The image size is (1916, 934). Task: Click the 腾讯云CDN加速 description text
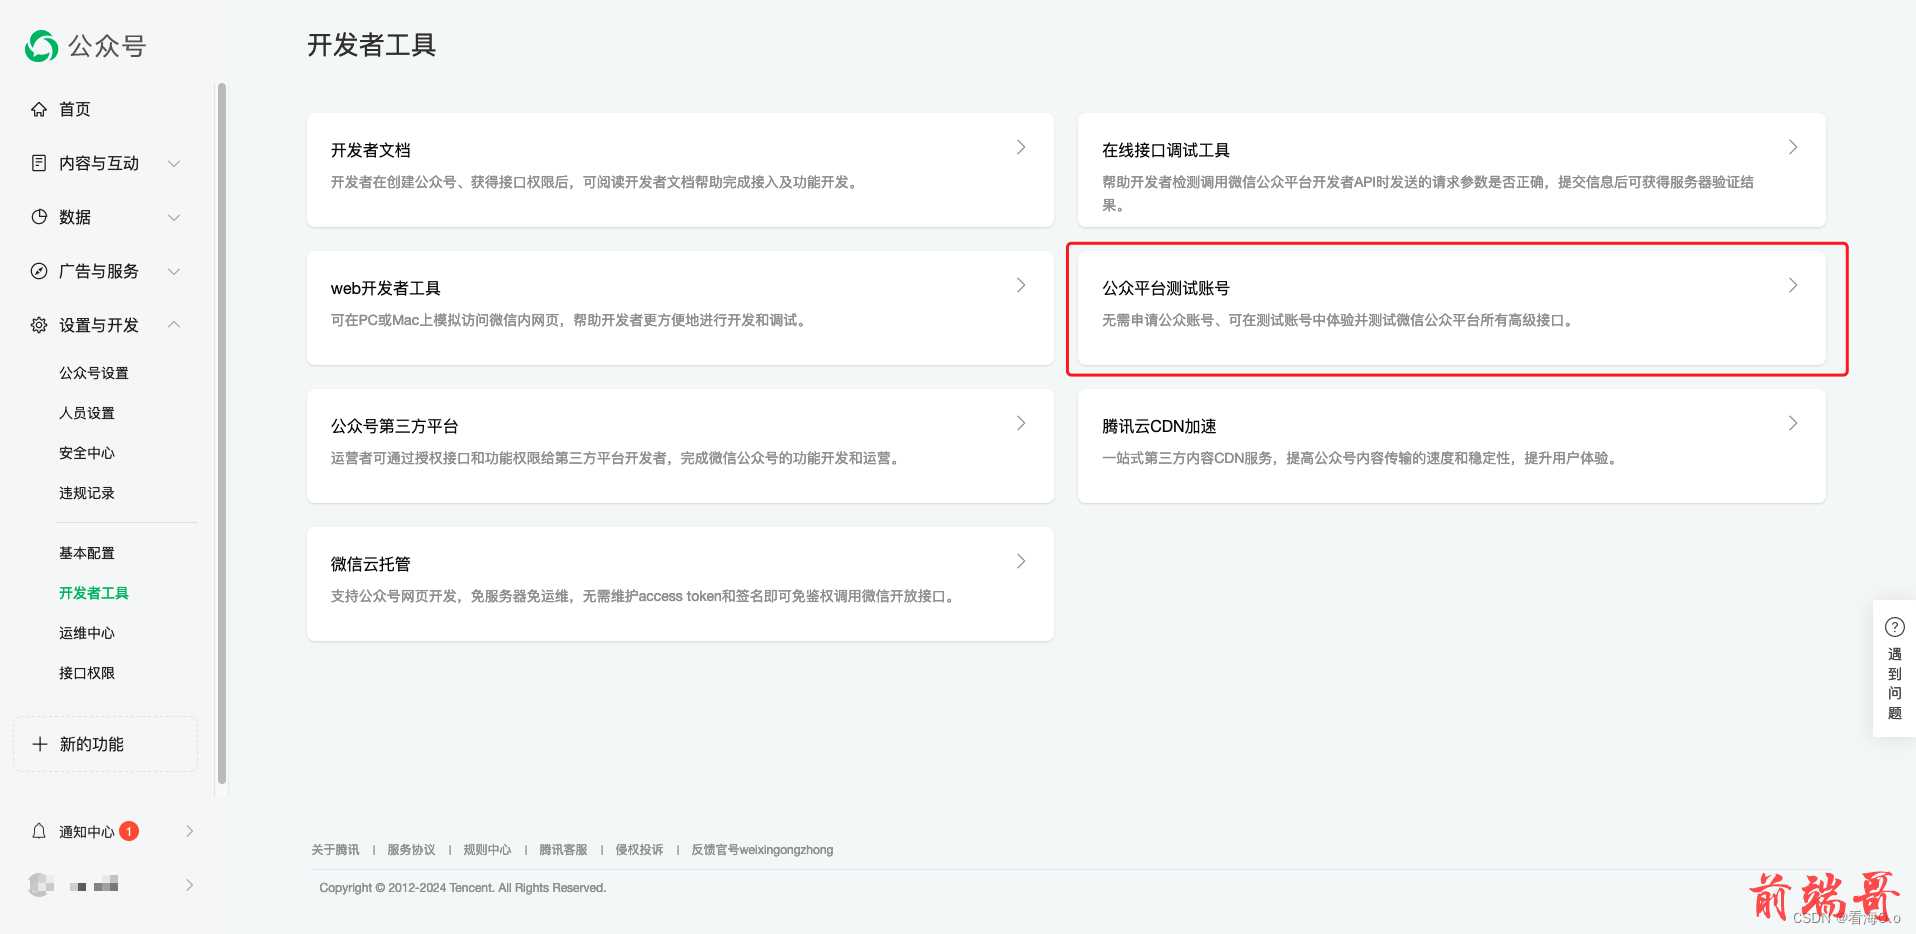(x=1361, y=458)
